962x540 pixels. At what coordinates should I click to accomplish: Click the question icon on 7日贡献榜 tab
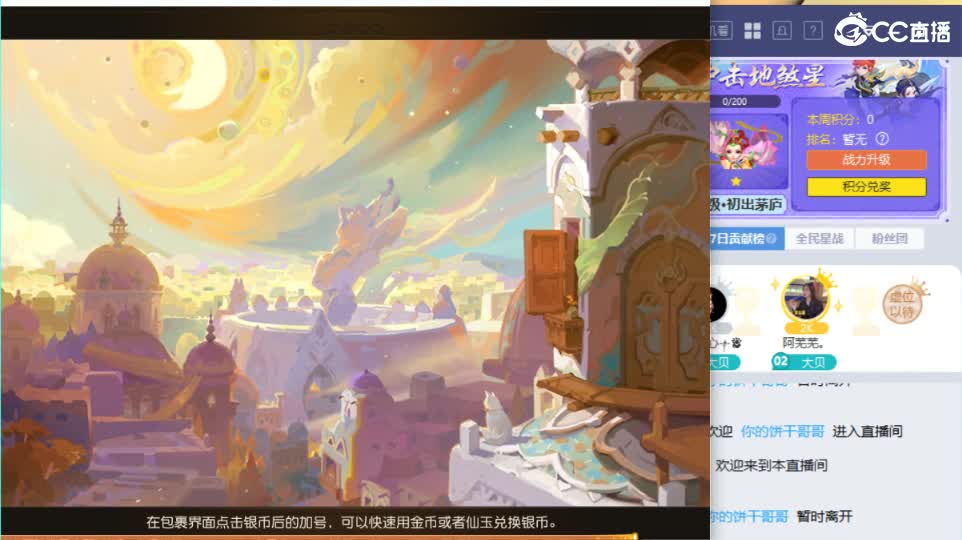click(x=771, y=239)
